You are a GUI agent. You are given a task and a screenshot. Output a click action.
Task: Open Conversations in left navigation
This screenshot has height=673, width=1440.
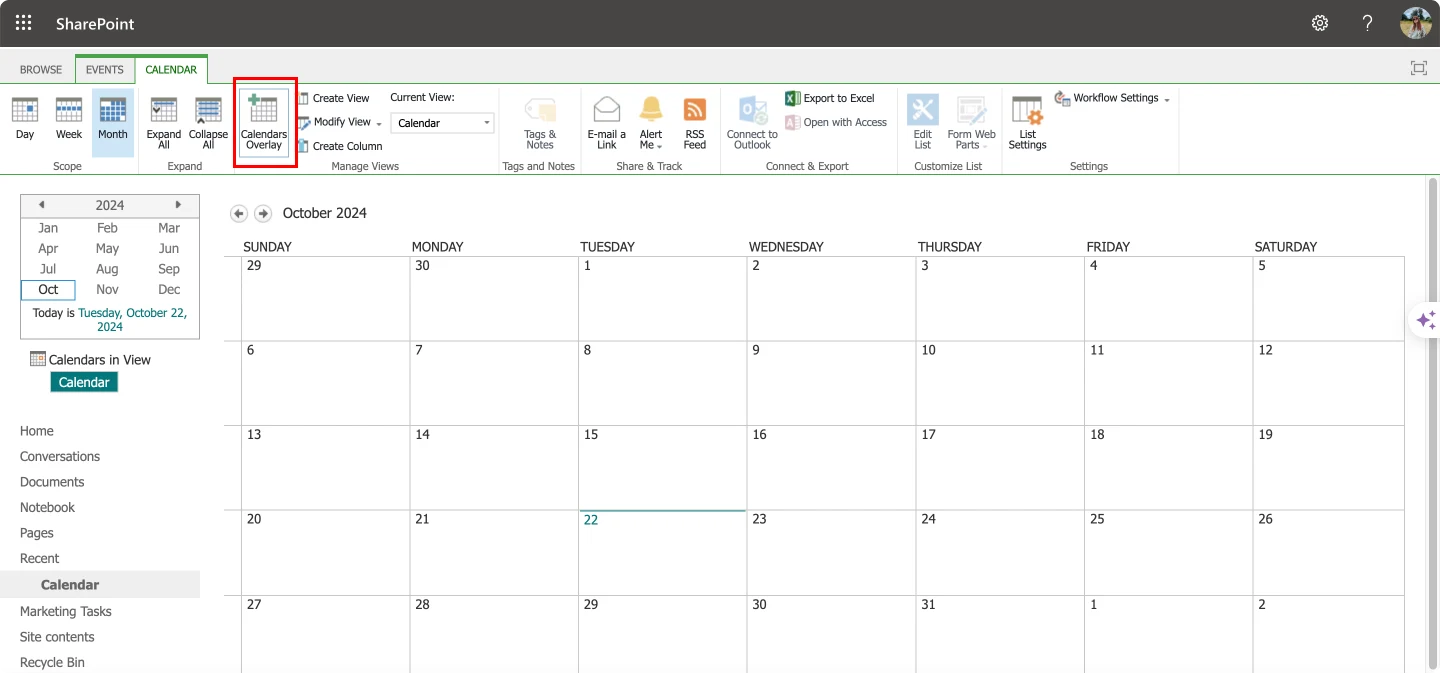click(x=60, y=456)
